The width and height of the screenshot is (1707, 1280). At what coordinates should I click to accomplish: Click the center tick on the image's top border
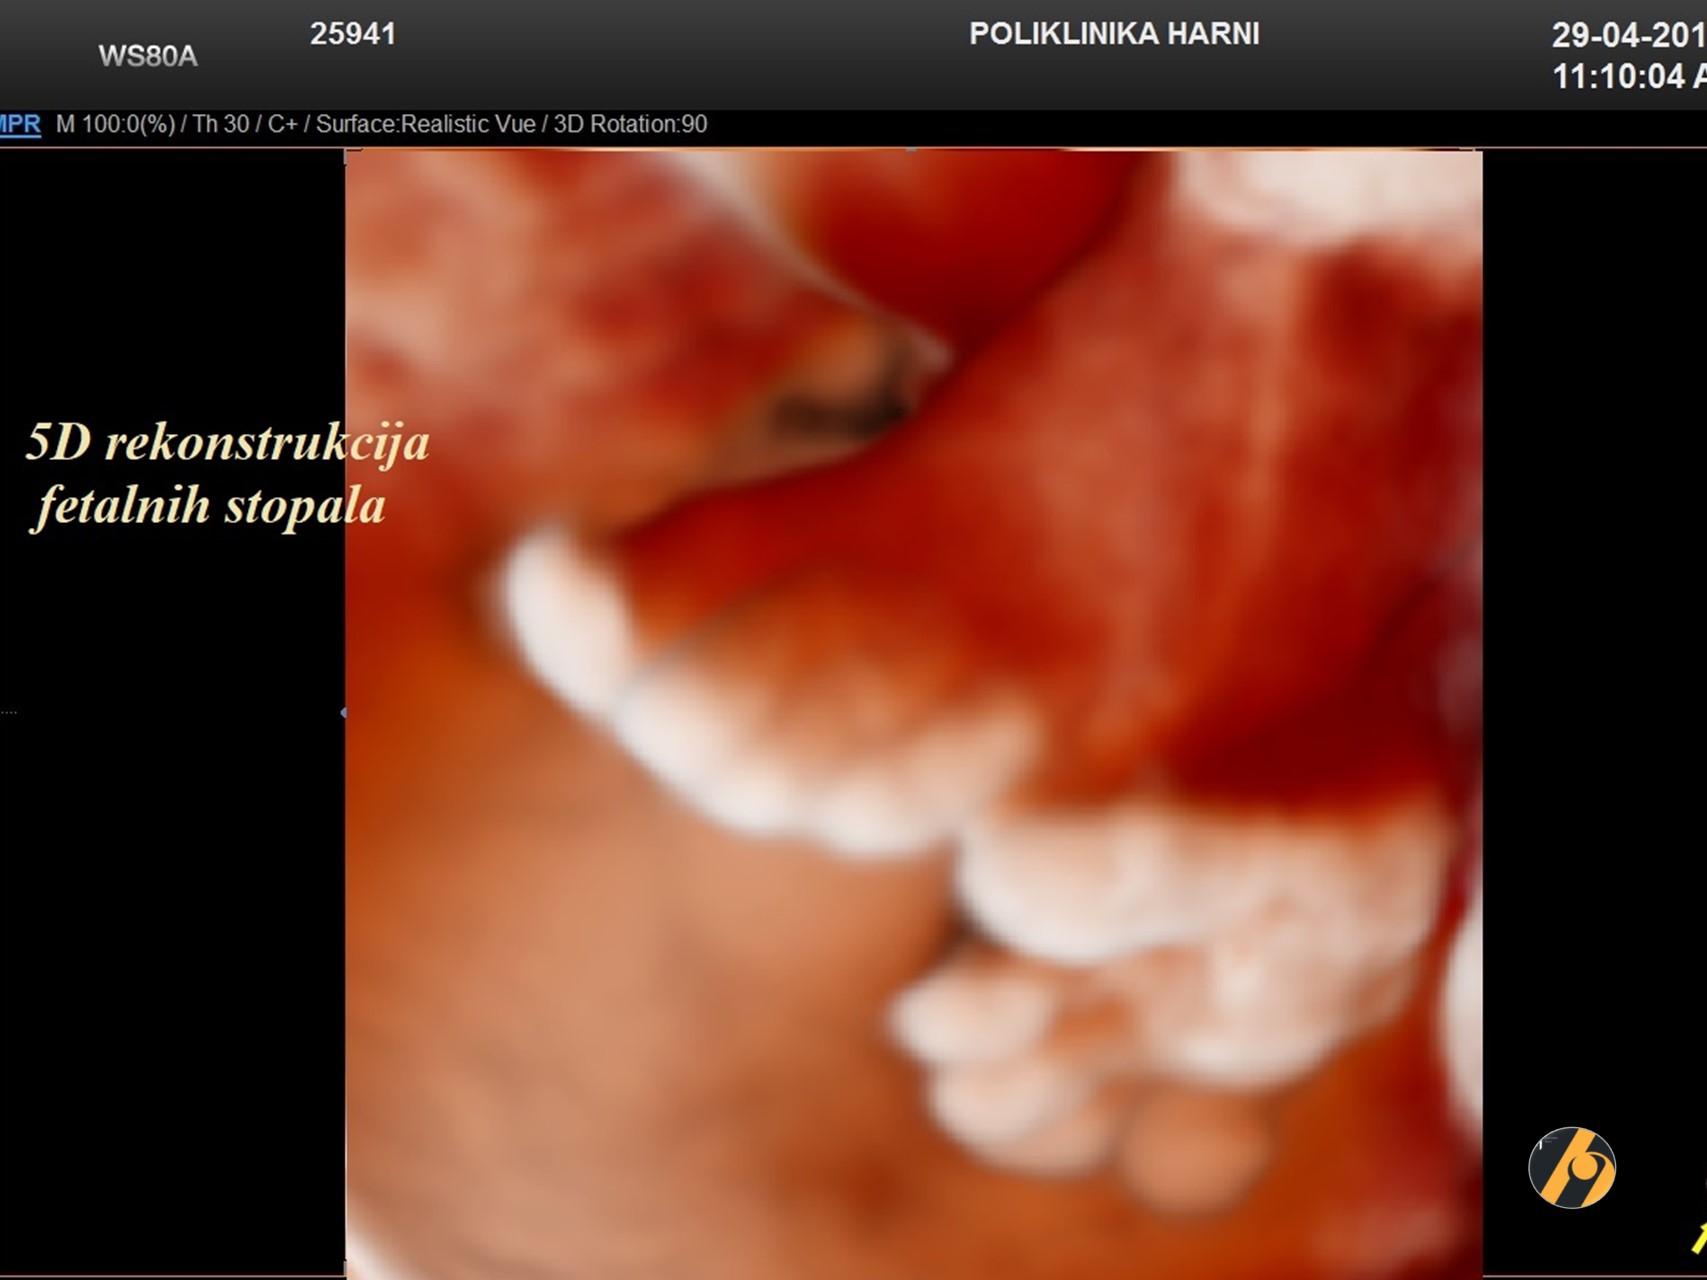pos(912,151)
